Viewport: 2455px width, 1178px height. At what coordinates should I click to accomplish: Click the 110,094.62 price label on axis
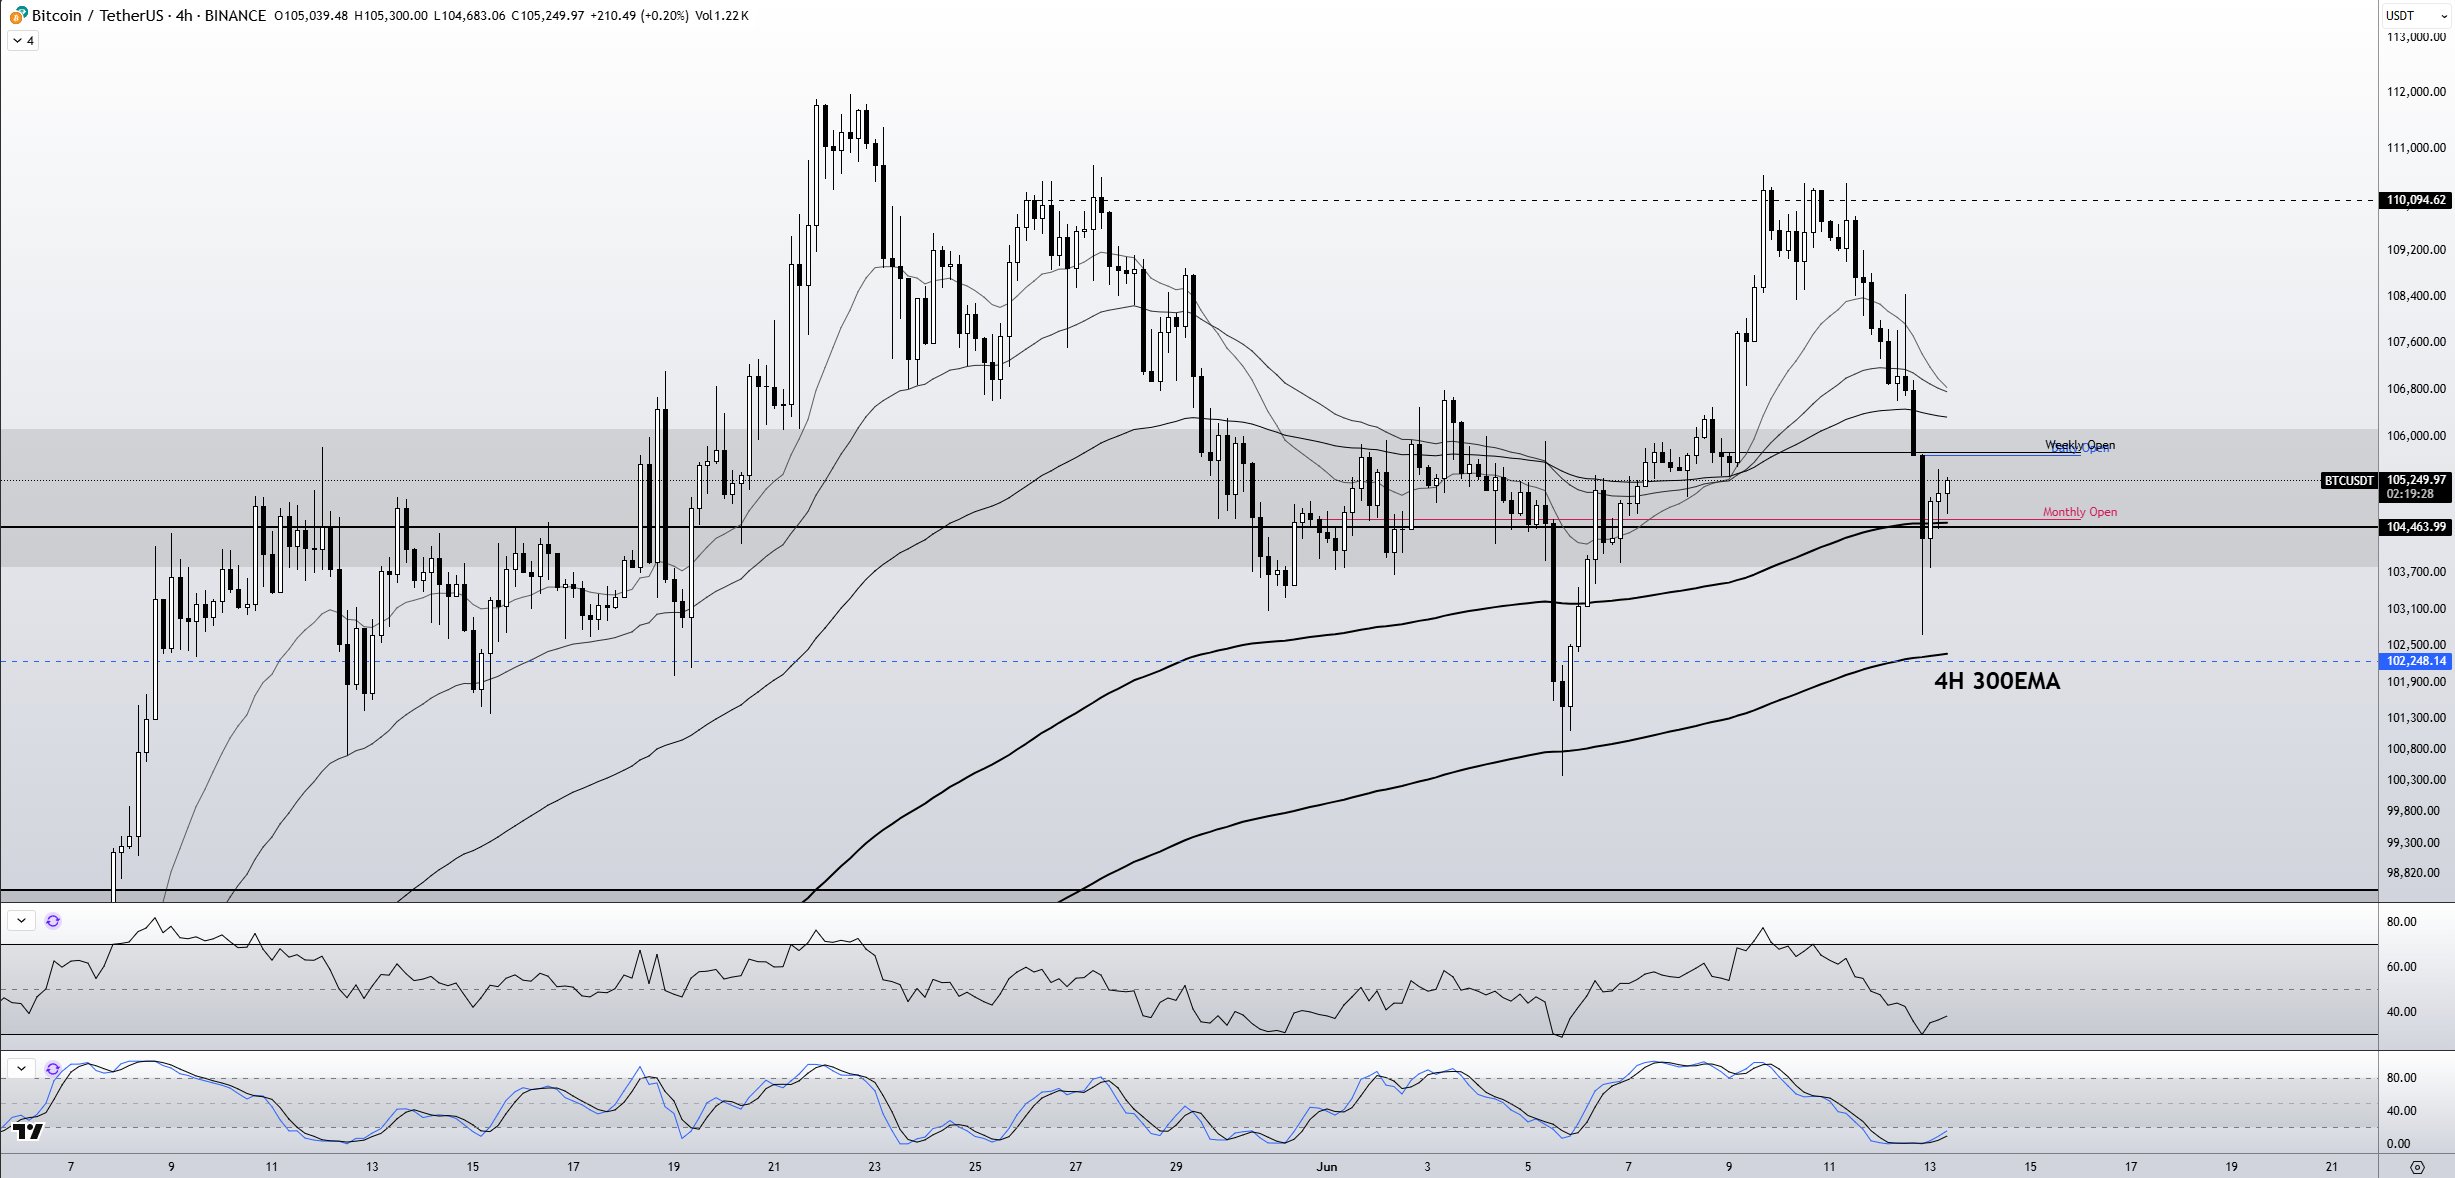click(x=2416, y=200)
